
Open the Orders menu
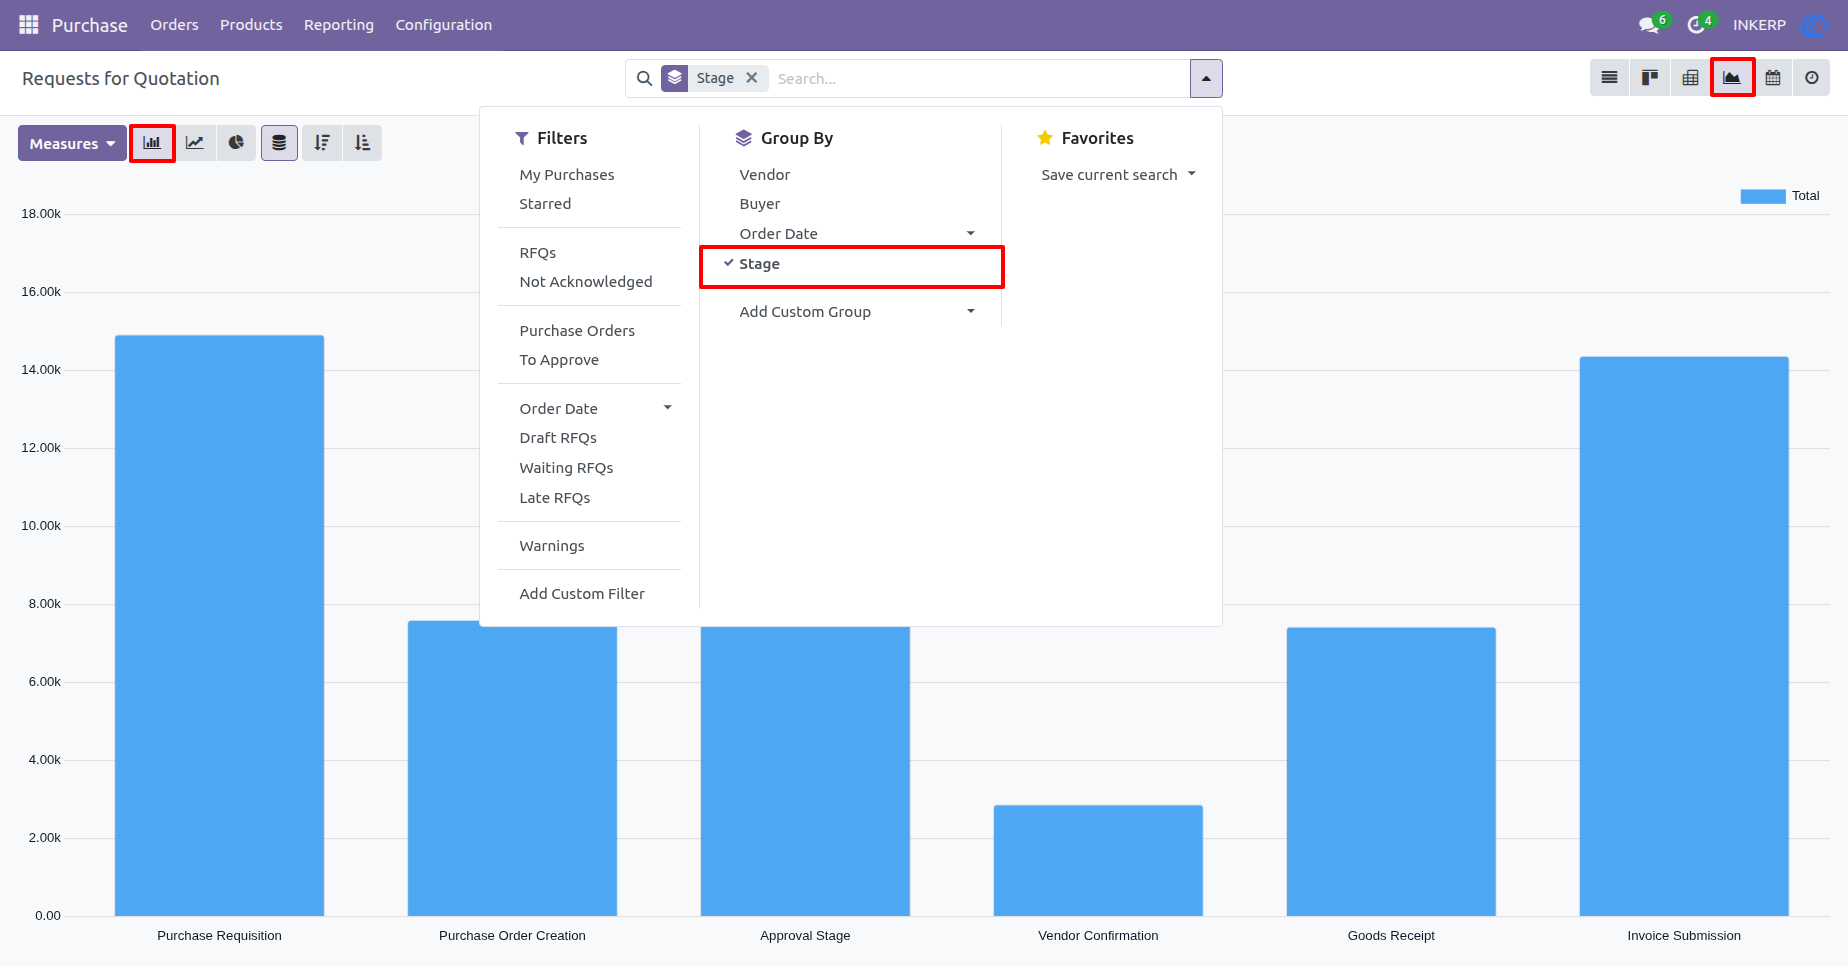click(174, 25)
